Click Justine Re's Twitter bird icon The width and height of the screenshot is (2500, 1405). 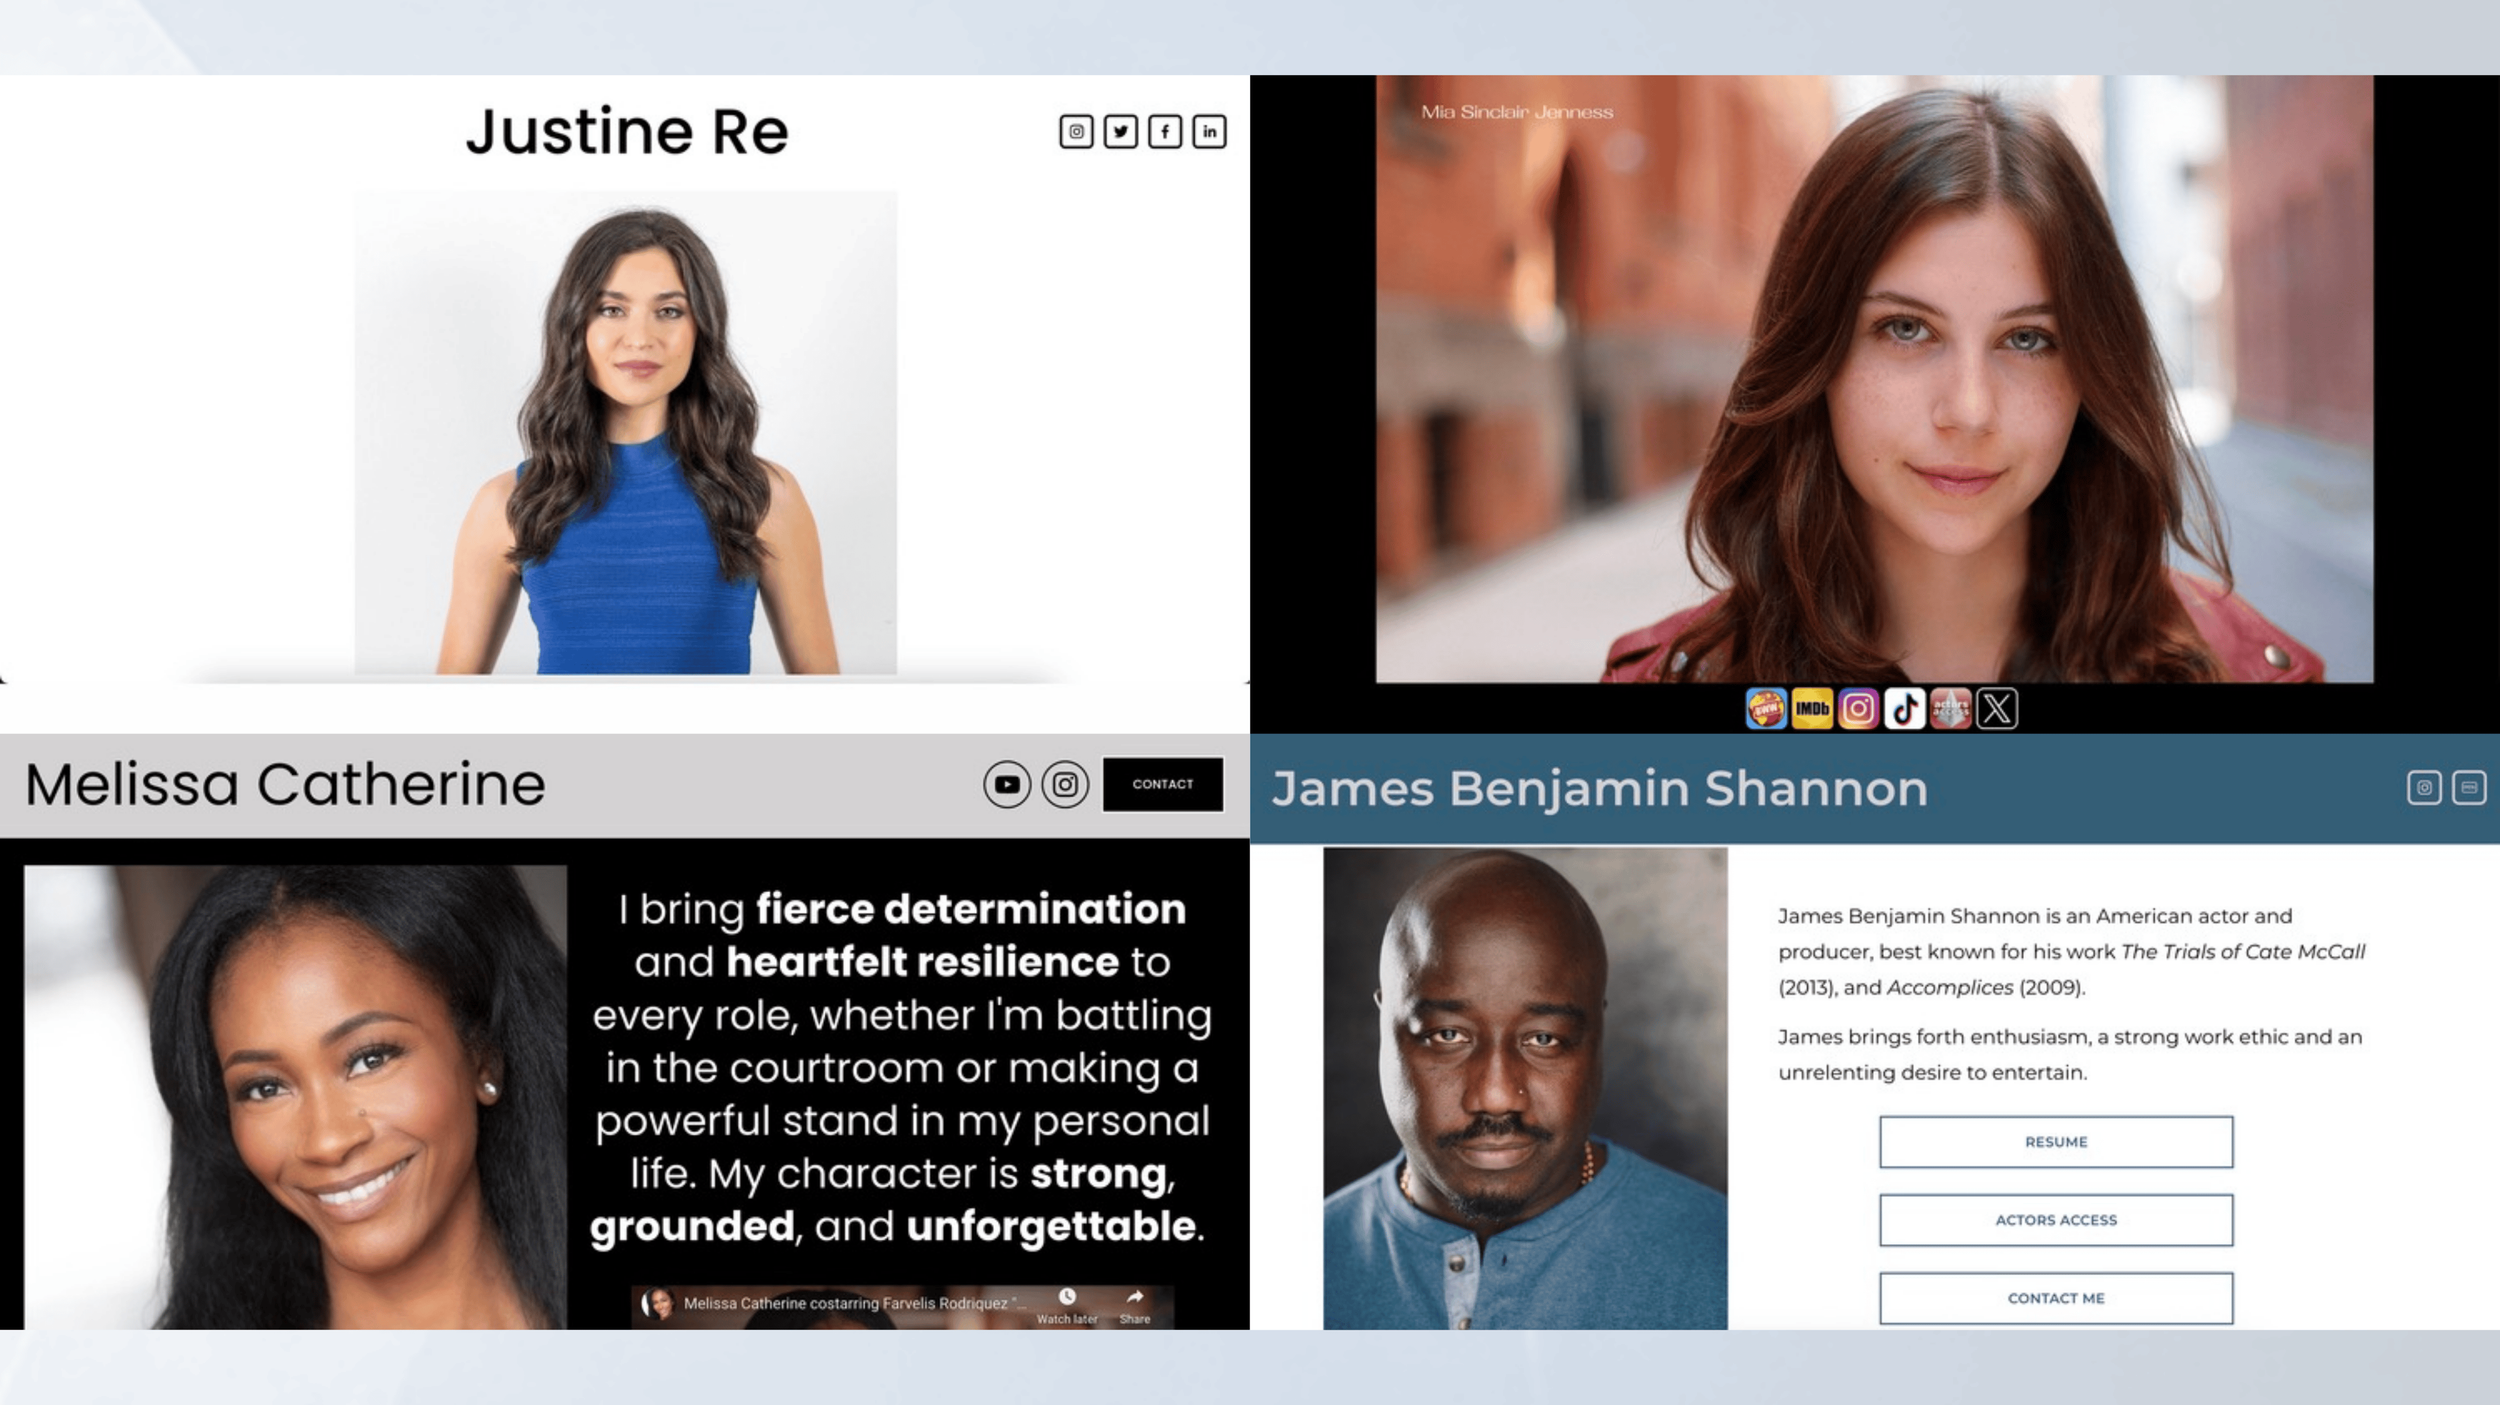pyautogui.click(x=1120, y=131)
